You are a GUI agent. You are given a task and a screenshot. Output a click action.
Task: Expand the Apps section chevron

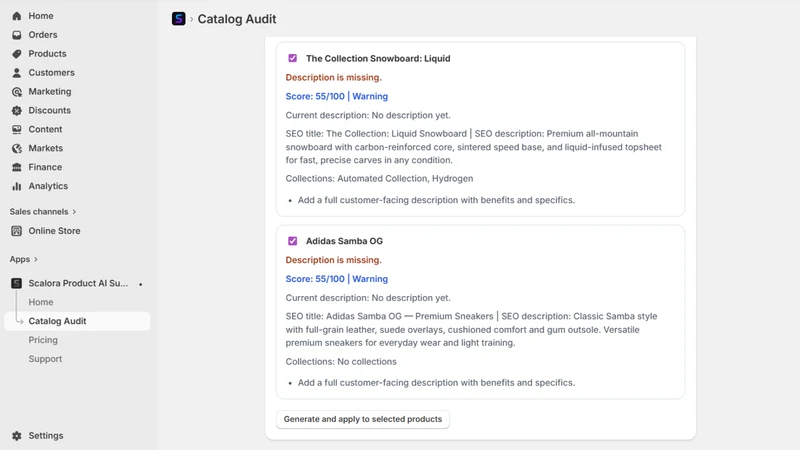tap(36, 259)
